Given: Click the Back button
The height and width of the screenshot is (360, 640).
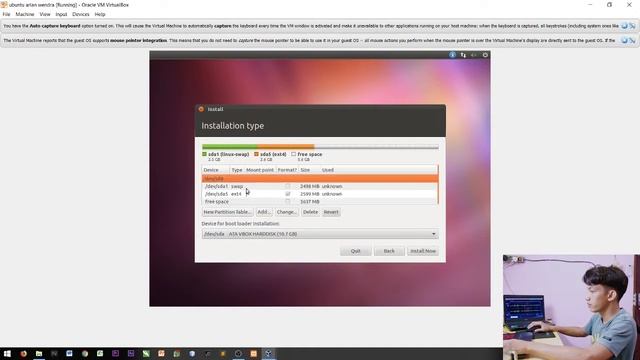Looking at the screenshot, I should (389, 251).
